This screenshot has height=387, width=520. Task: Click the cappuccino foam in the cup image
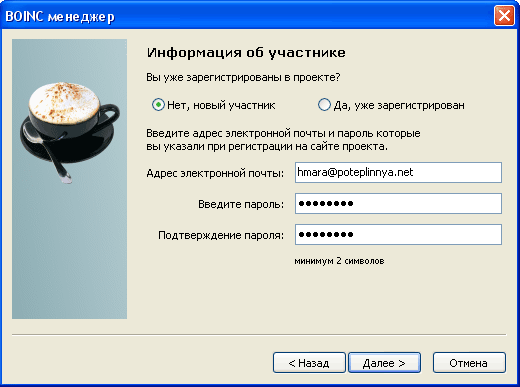(64, 102)
